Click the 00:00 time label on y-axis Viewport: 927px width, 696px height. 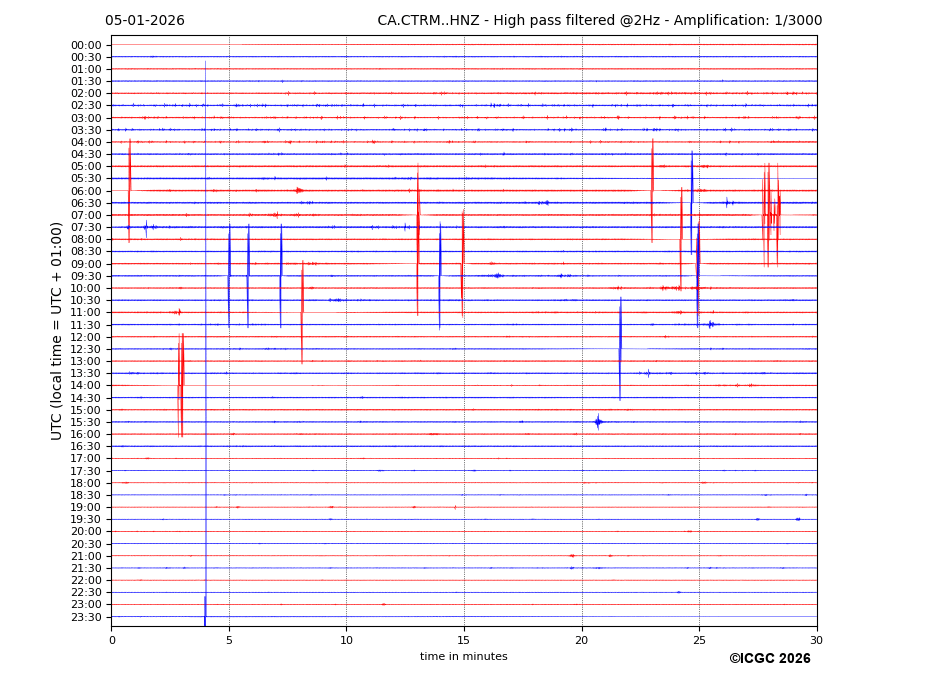85,45
